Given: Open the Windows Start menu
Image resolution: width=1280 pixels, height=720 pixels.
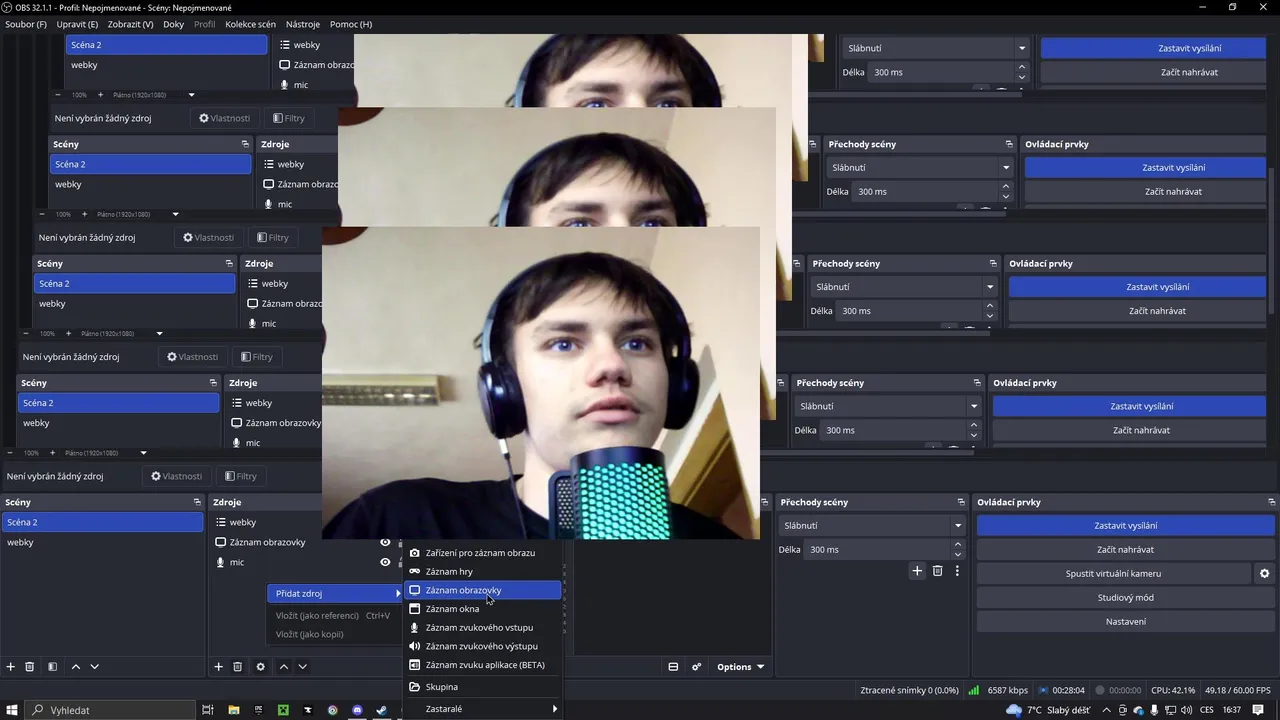Looking at the screenshot, I should coord(12,710).
